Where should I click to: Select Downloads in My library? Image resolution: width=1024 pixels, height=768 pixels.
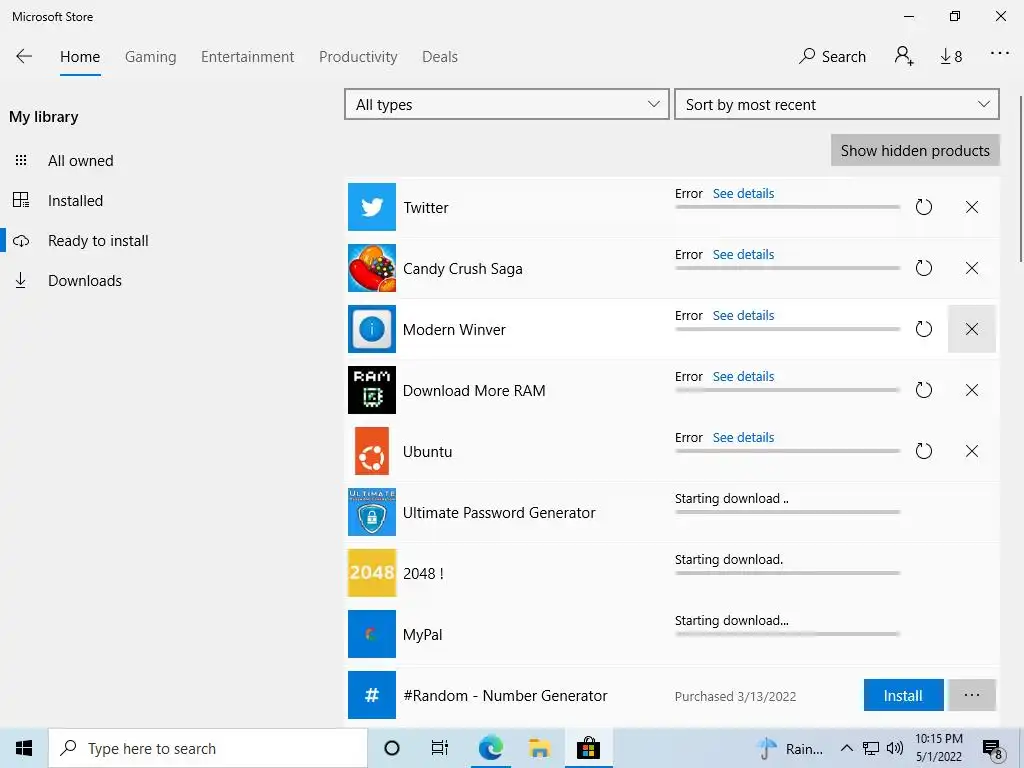pyautogui.click(x=85, y=281)
